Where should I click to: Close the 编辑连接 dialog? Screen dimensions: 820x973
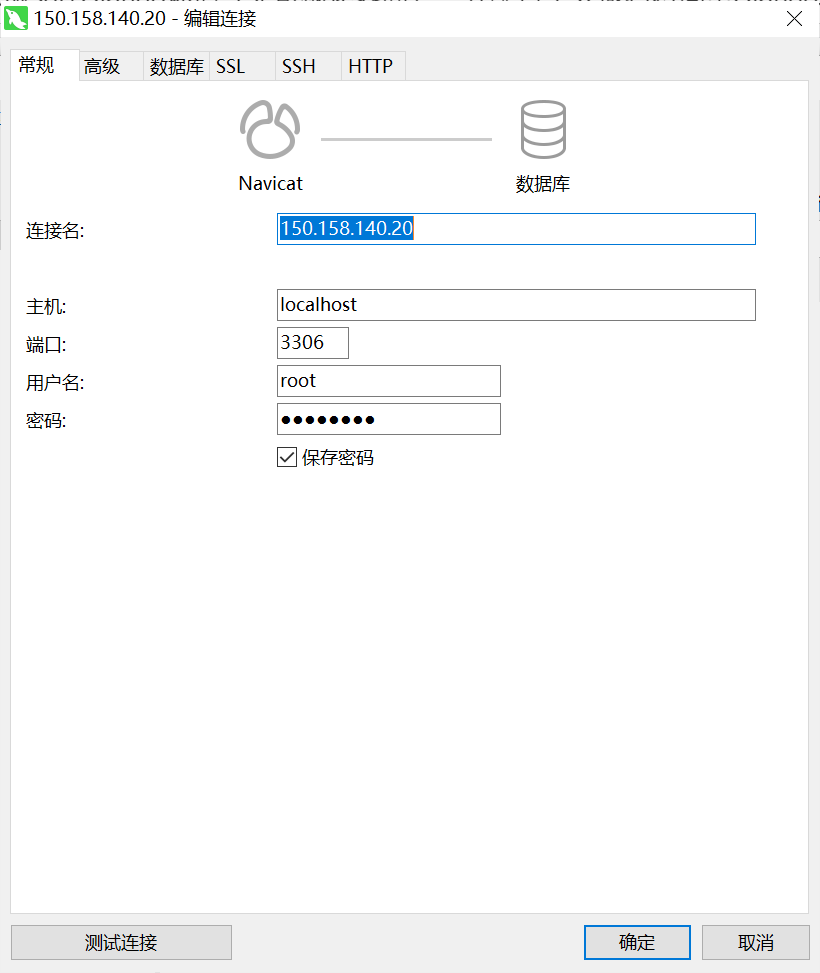pyautogui.click(x=794, y=19)
